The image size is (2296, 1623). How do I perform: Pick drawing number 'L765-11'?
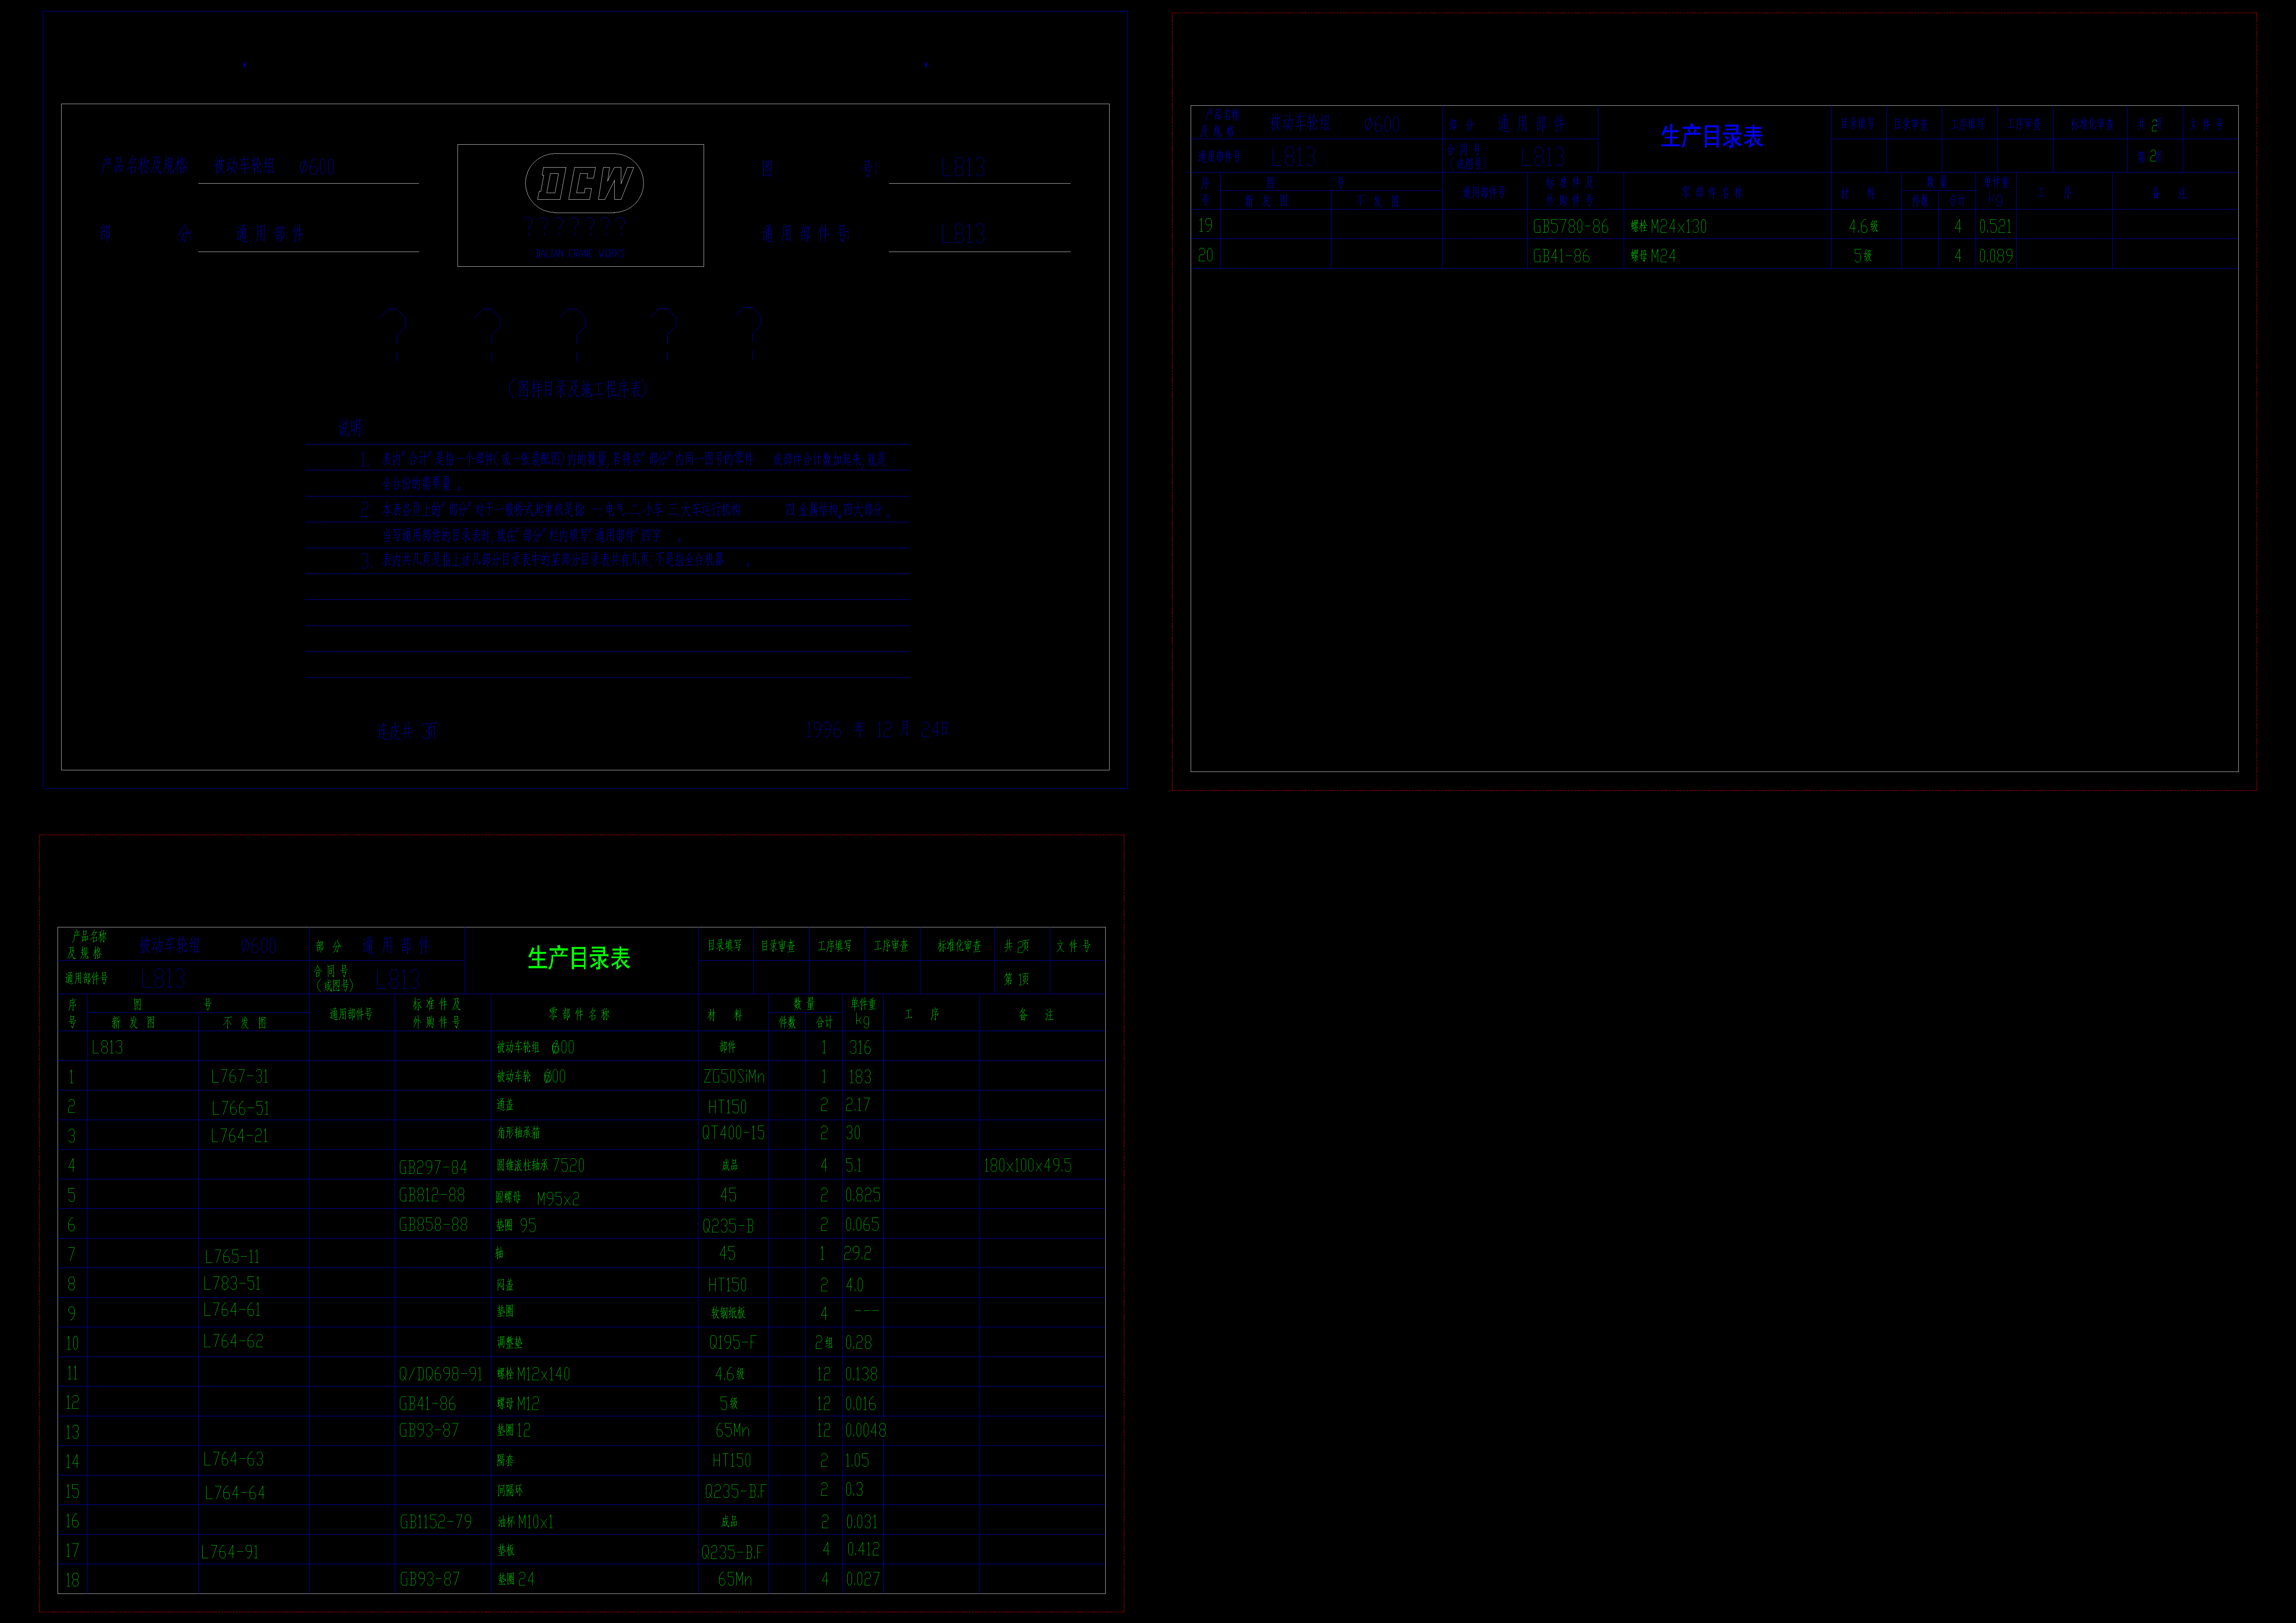[232, 1256]
